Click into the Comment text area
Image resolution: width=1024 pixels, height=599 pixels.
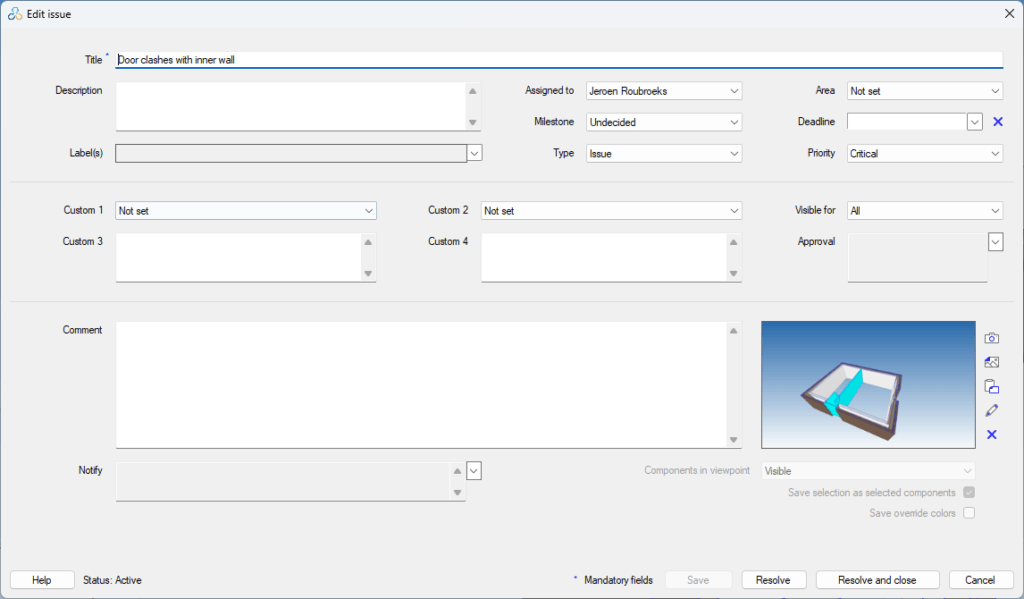pyautogui.click(x=421, y=385)
